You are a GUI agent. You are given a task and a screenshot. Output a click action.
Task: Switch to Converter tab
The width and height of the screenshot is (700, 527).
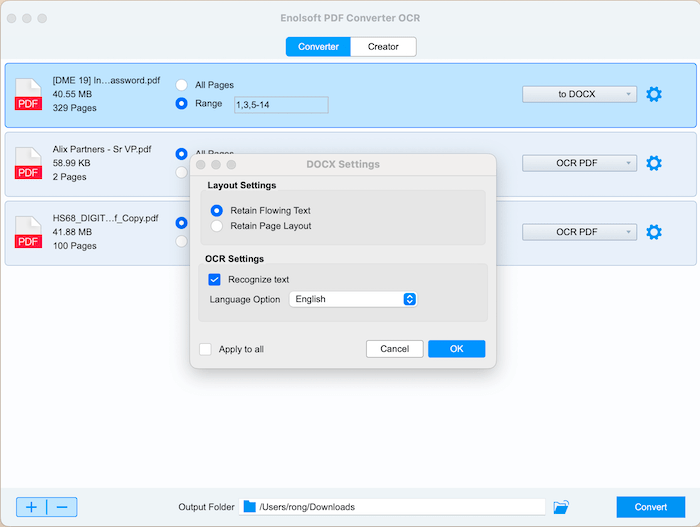click(318, 46)
